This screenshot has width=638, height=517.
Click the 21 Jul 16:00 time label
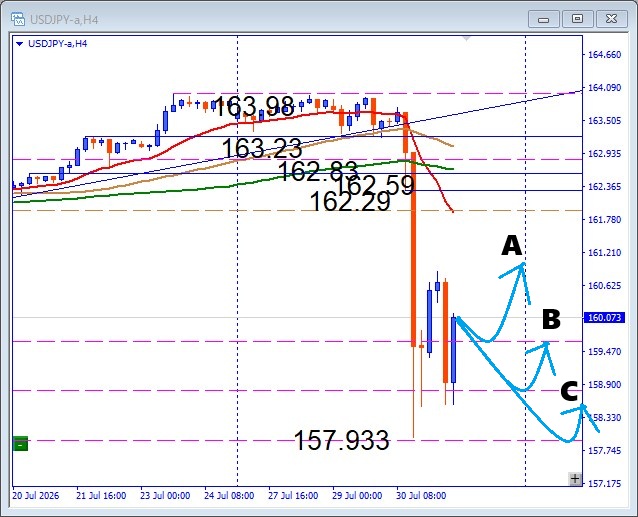[x=101, y=495]
